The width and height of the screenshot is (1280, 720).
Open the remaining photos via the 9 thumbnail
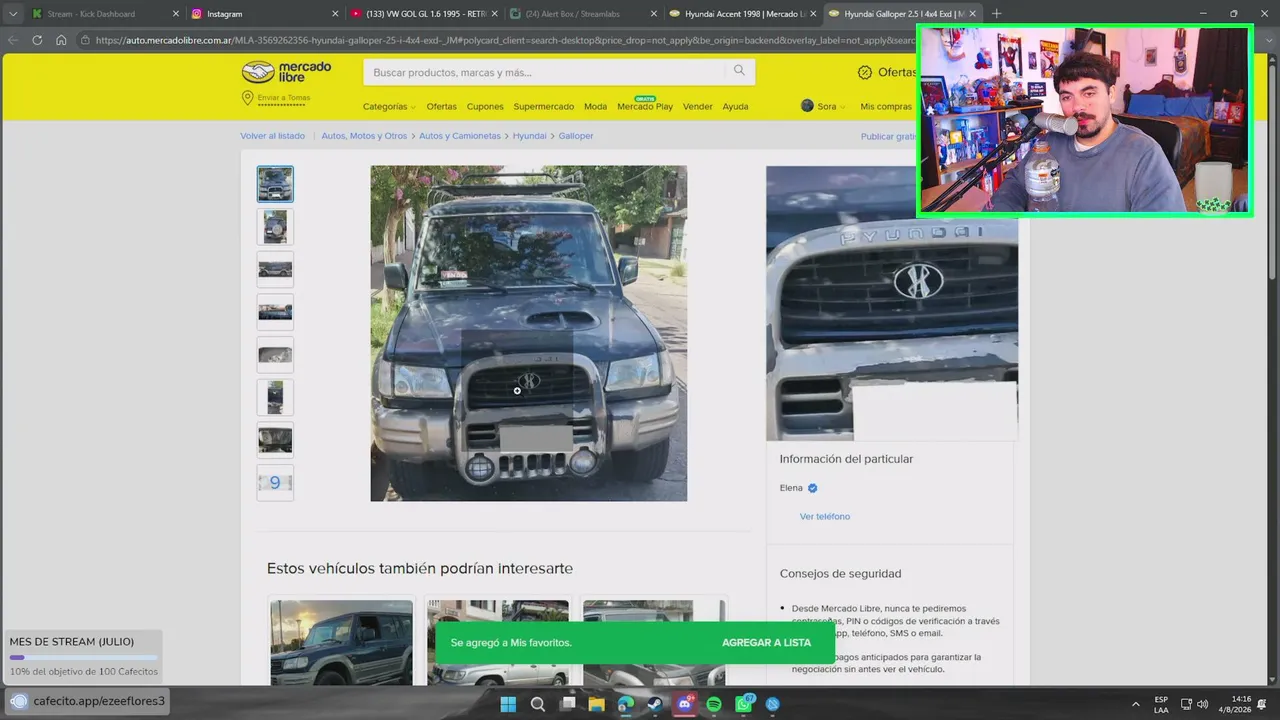pyautogui.click(x=275, y=483)
